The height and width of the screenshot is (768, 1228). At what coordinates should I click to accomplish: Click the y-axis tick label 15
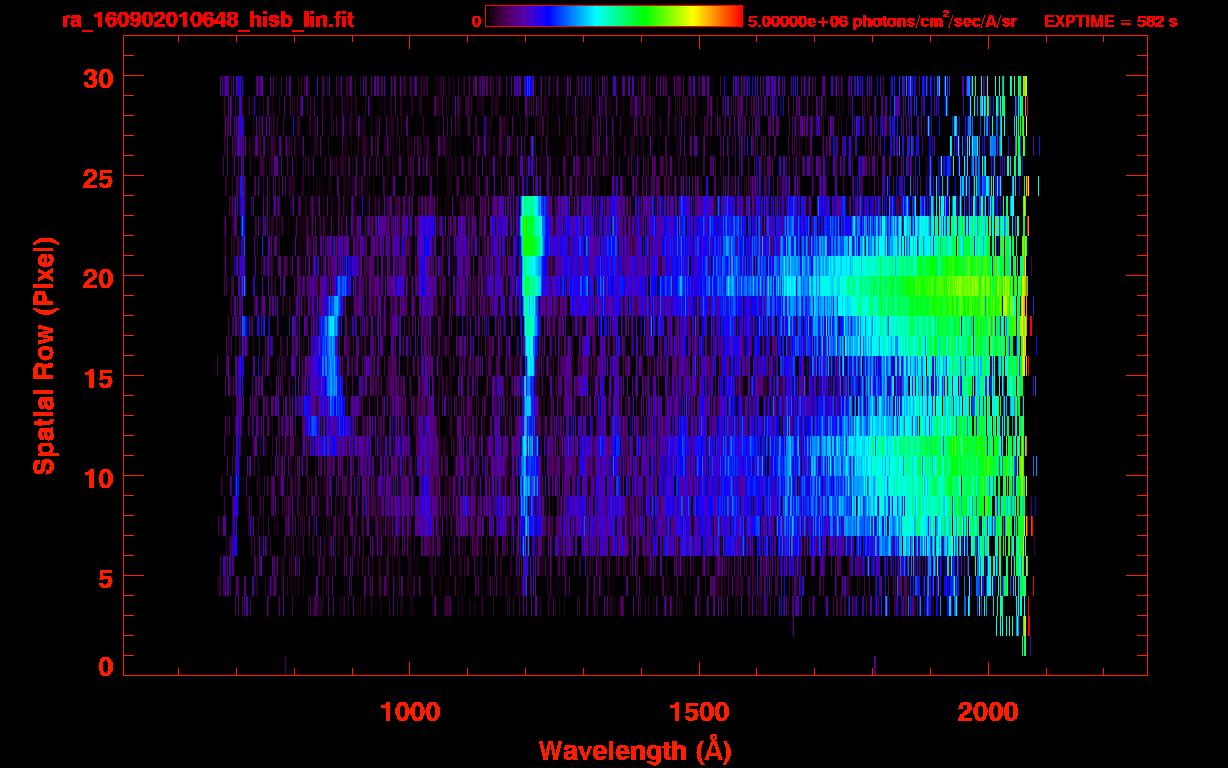click(97, 377)
